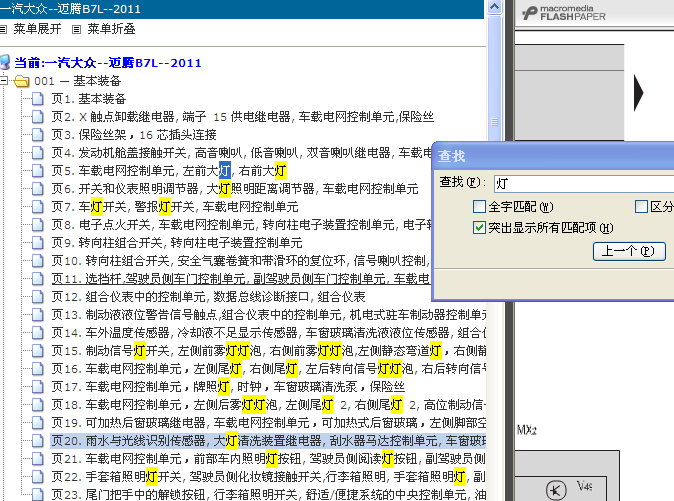Open 页23. 尾门把手中的解锁按钮 entry
674x501 pixels.
coord(269,495)
